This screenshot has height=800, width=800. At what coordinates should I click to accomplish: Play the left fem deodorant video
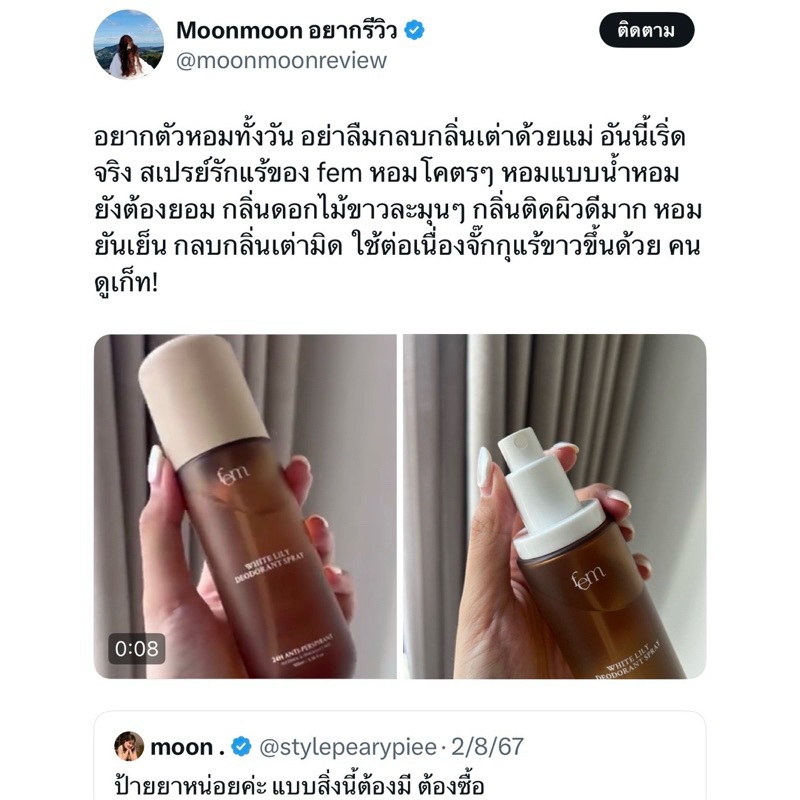(245, 506)
